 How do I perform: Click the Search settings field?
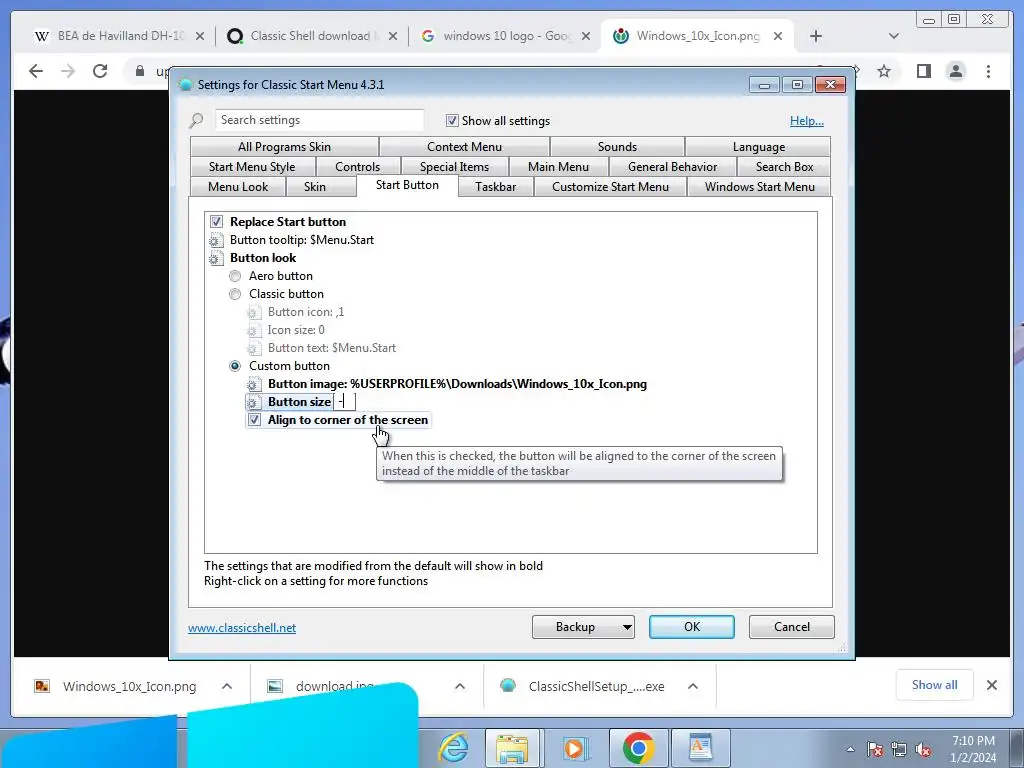(319, 120)
